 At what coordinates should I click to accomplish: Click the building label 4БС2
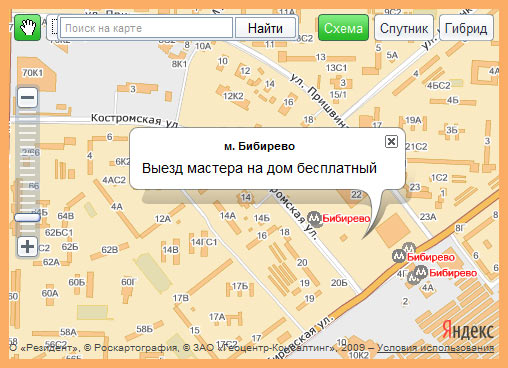439,86
